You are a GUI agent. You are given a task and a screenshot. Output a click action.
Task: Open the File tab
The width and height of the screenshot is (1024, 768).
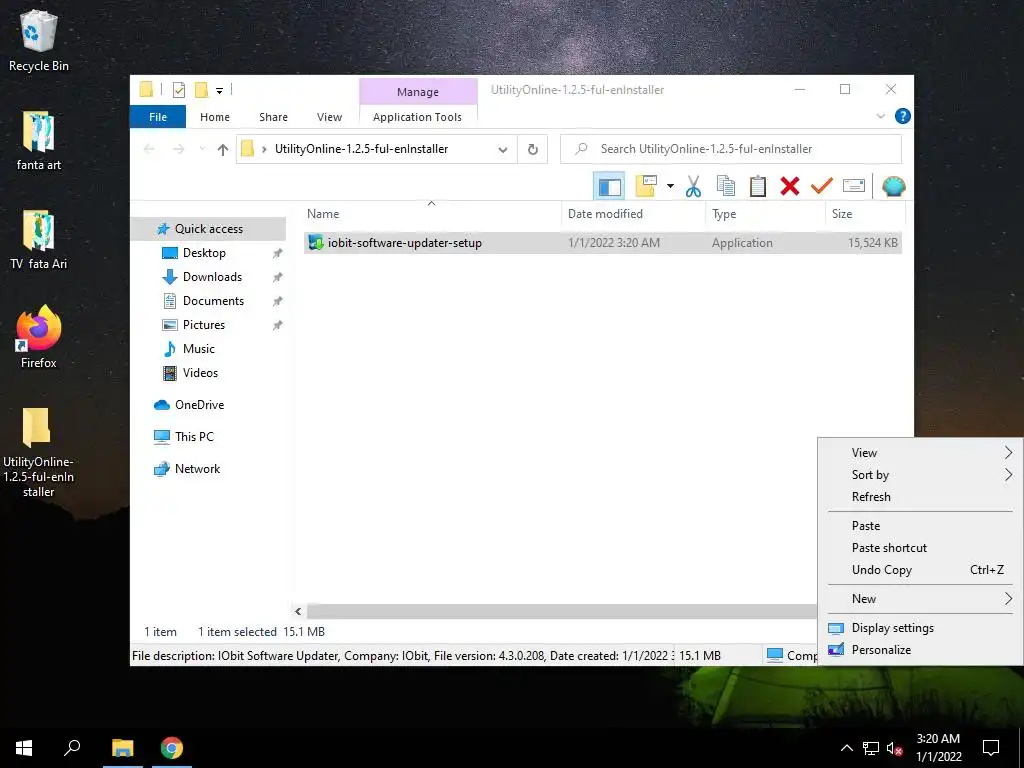point(158,117)
